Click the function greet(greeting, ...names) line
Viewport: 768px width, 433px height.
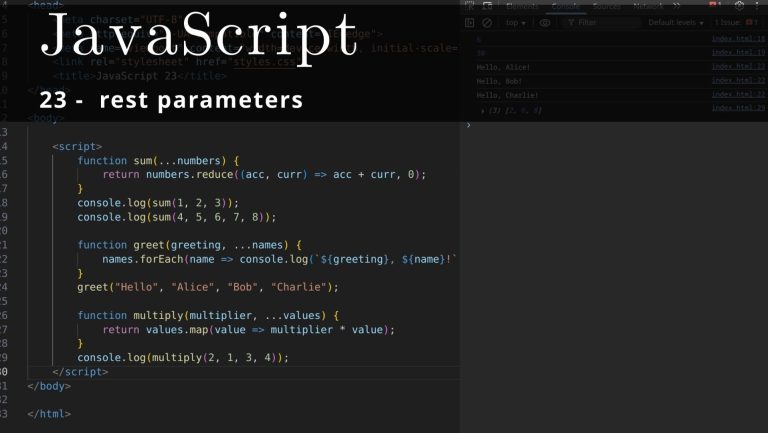[190, 245]
